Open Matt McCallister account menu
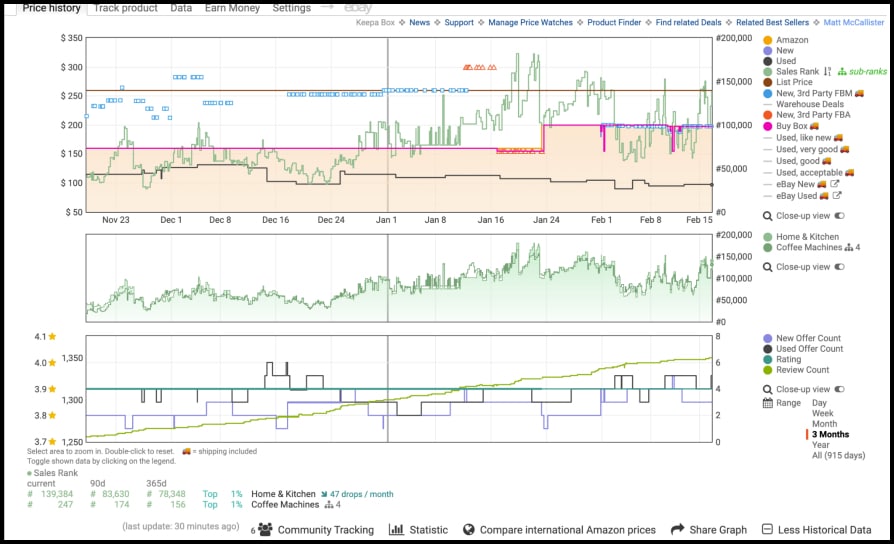 854,22
